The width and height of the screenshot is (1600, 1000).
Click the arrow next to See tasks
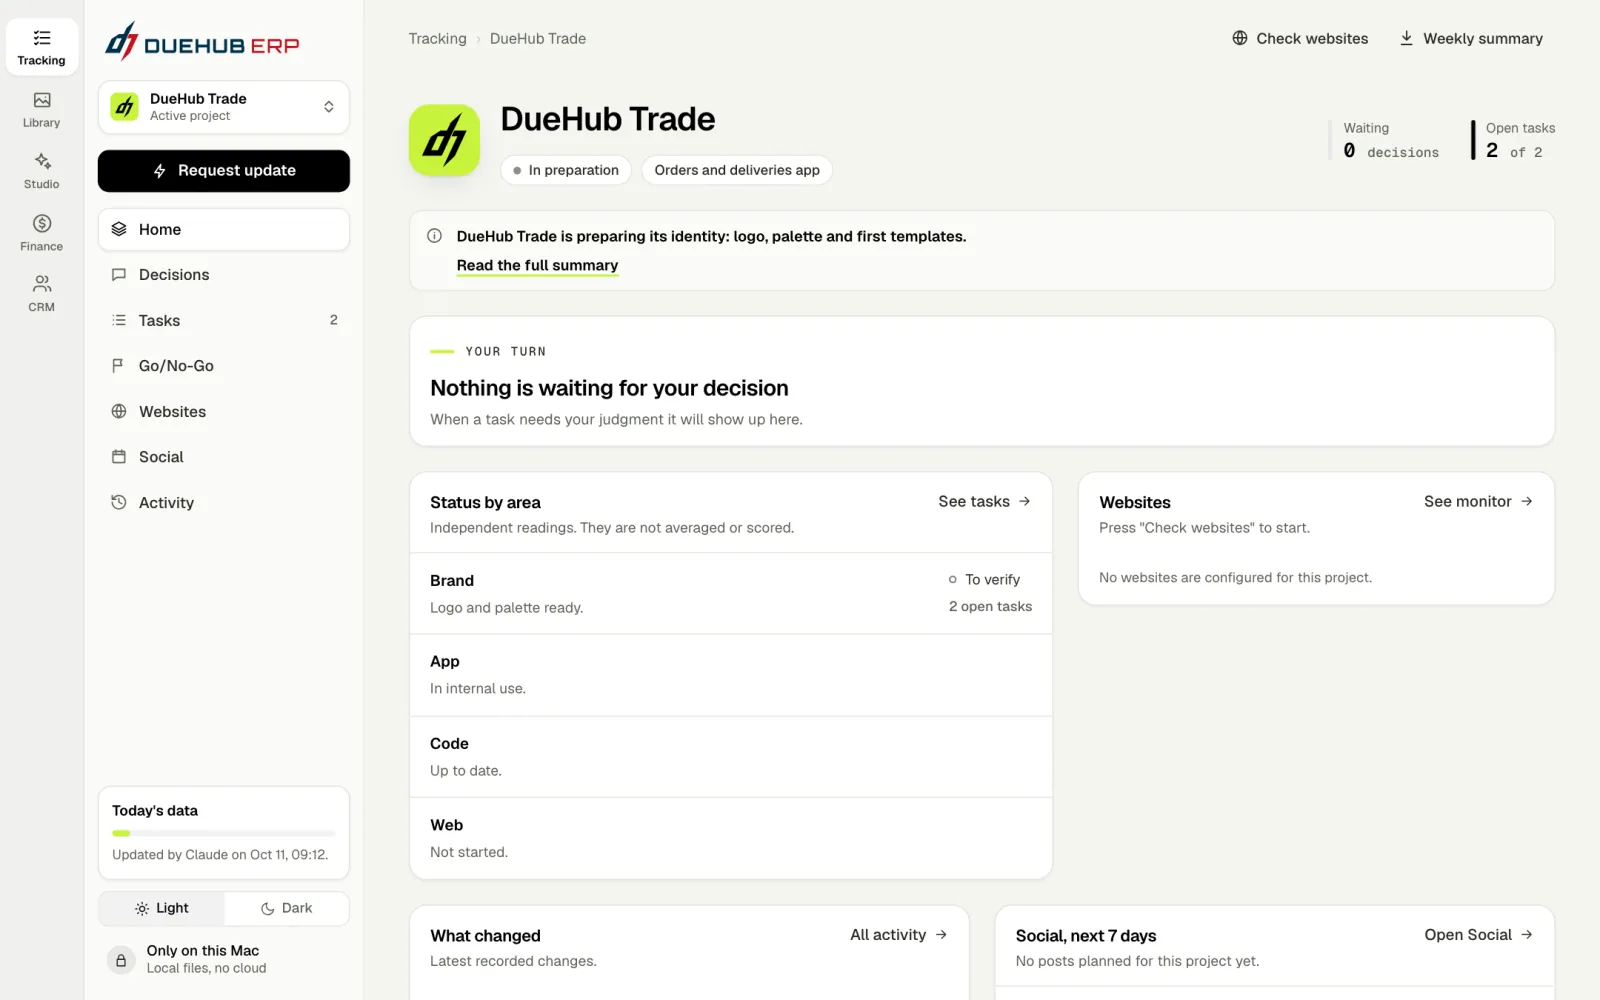1024,501
